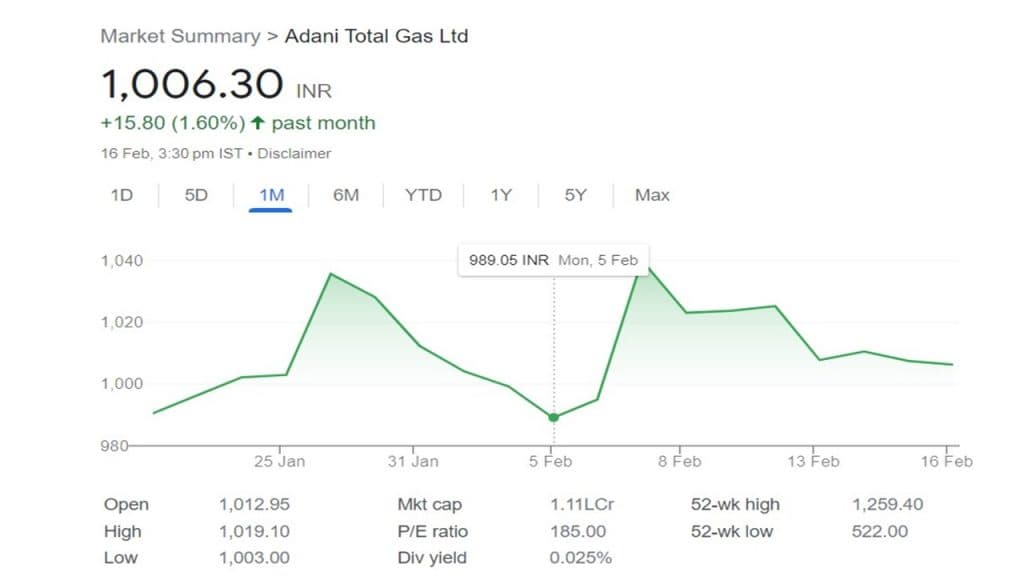Click the green data point at 5 Feb

(554, 417)
